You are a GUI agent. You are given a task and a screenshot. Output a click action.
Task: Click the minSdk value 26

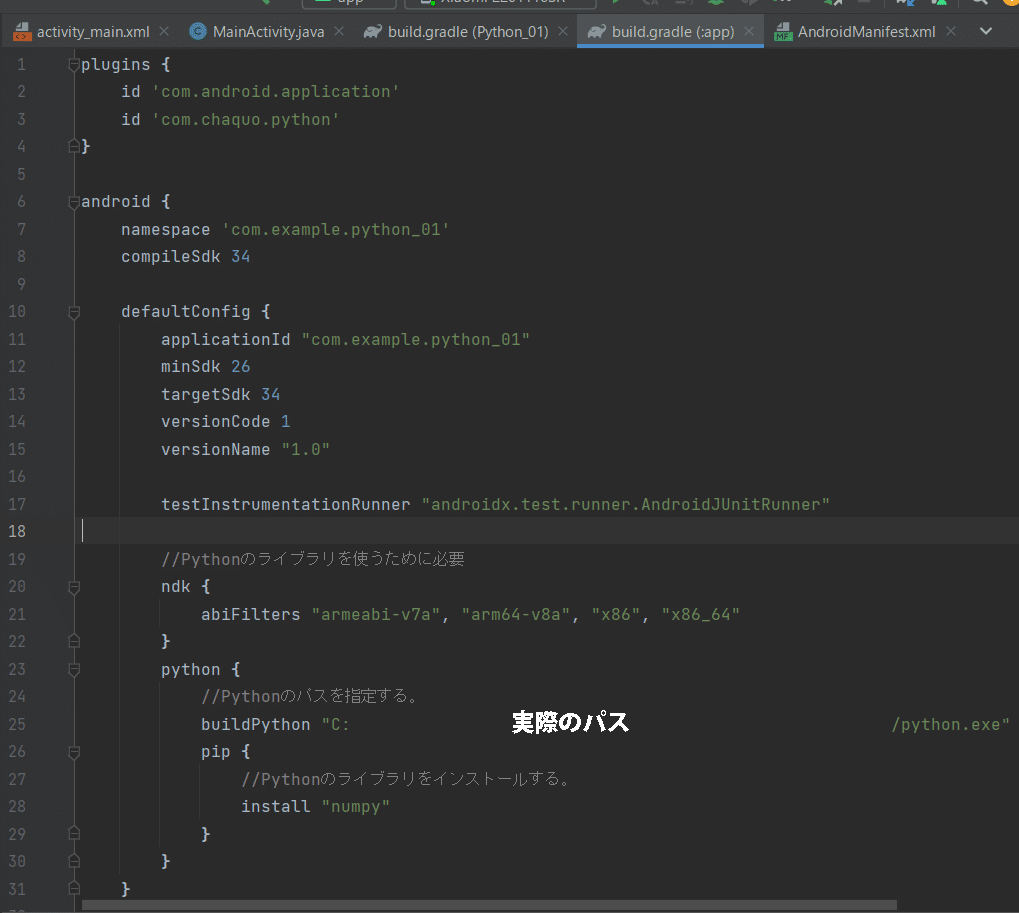pyautogui.click(x=240, y=366)
